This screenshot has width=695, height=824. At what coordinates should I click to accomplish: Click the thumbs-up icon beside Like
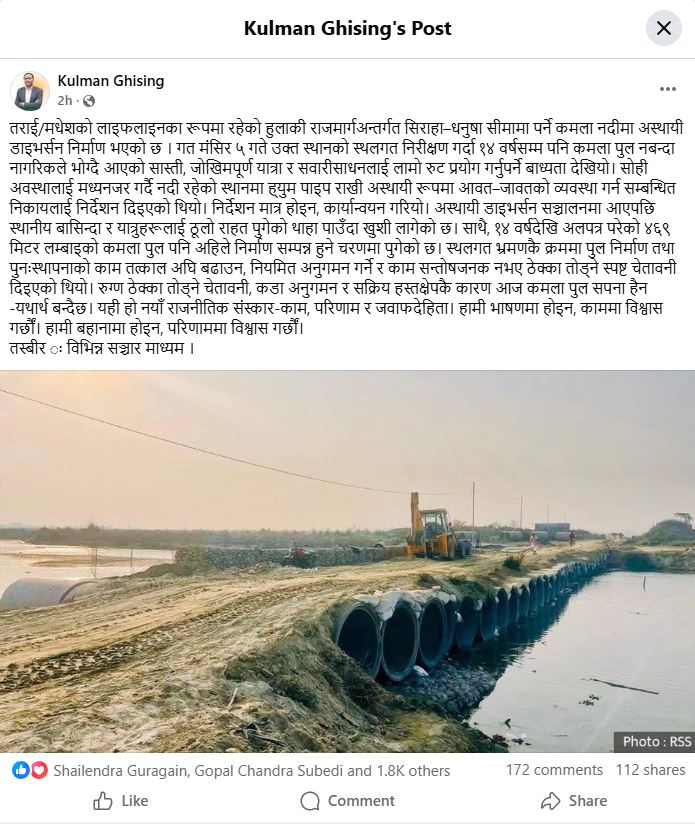103,801
